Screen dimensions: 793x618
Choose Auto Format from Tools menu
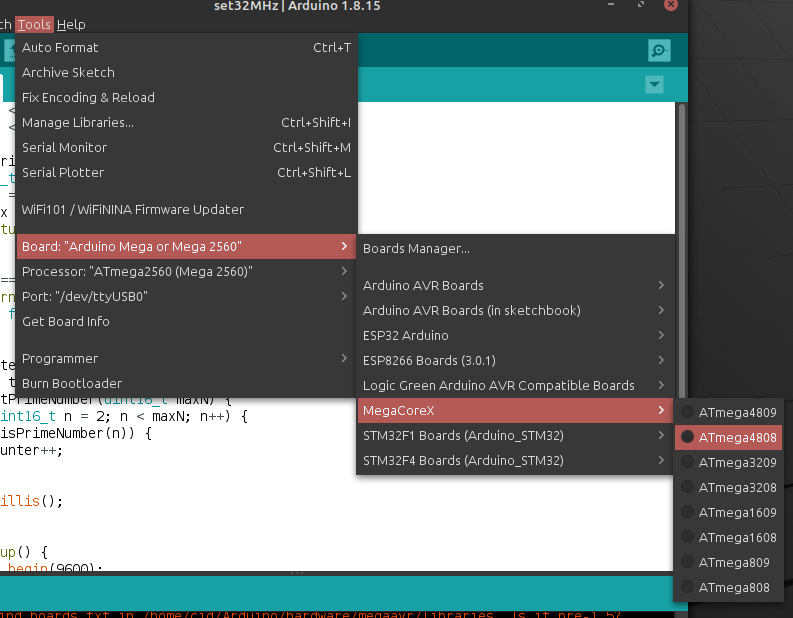click(186, 48)
